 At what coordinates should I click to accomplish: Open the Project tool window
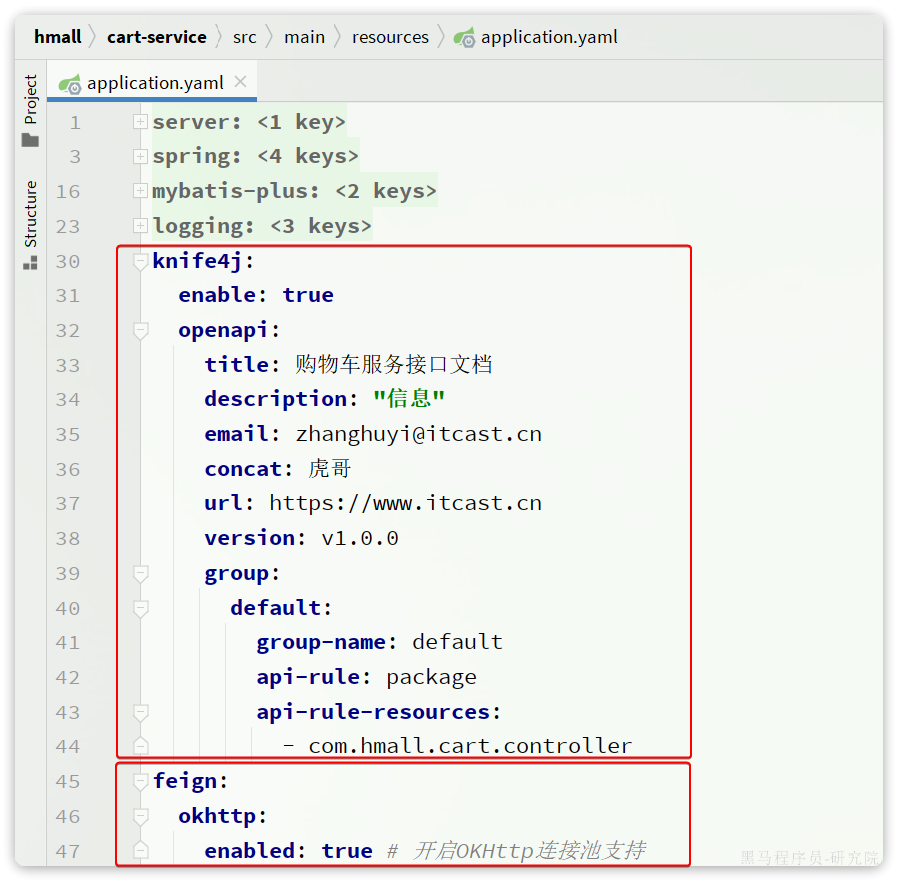pos(30,109)
